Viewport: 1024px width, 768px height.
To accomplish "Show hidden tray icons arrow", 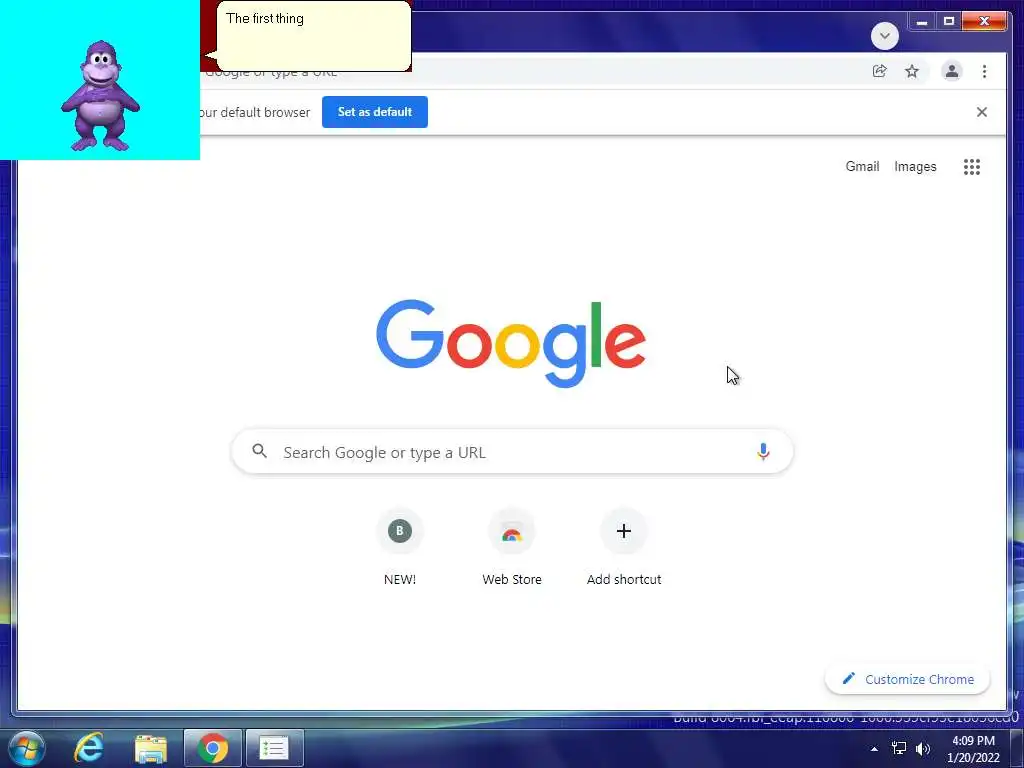I will (874, 749).
